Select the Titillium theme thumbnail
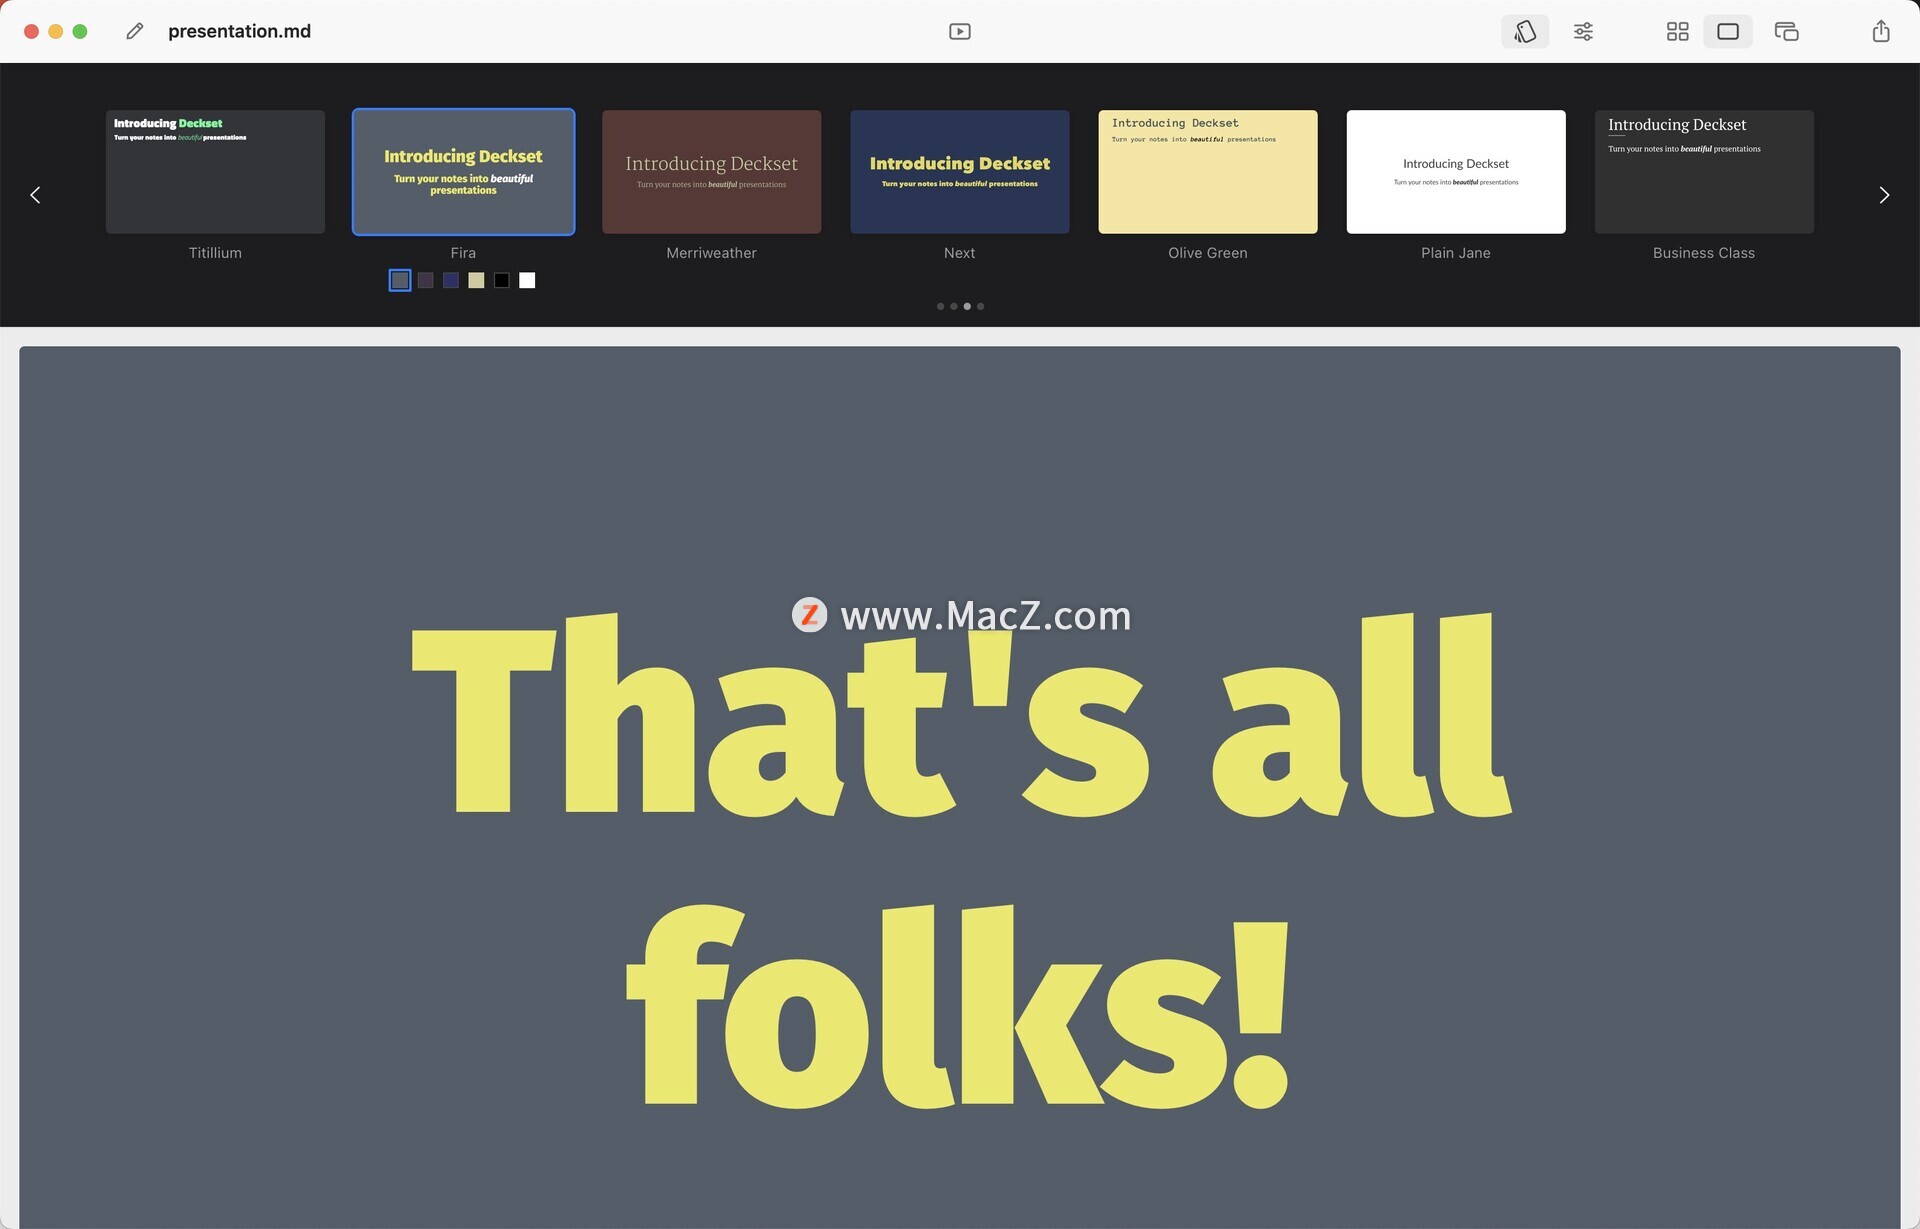Screen dimensions: 1920x1229 click(x=215, y=172)
